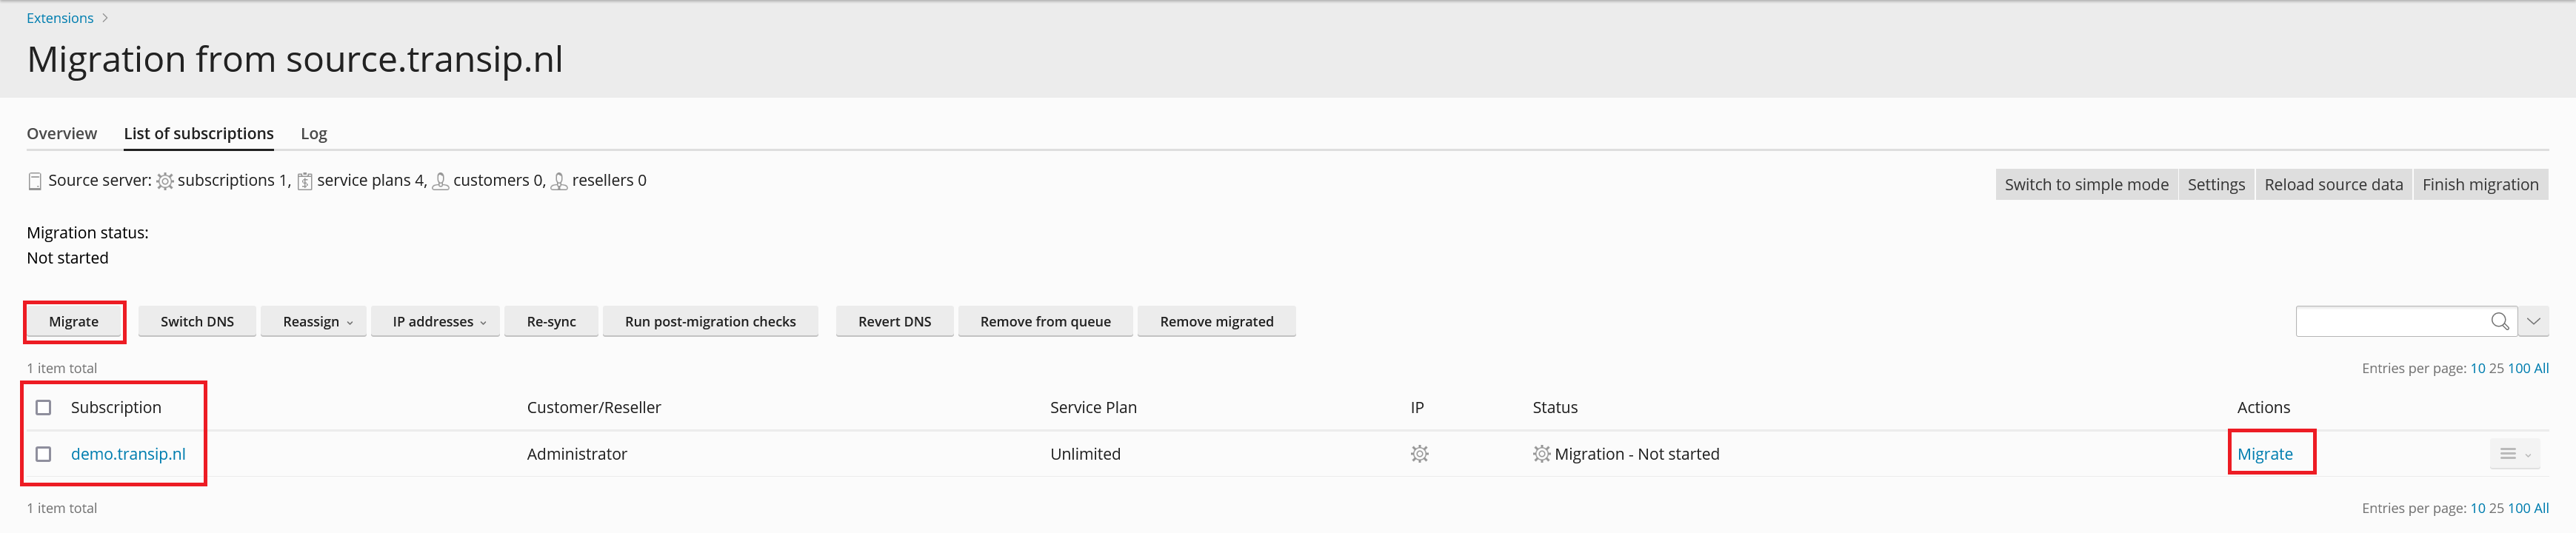This screenshot has height=533, width=2576.
Task: Show 100 entries per page (bottom)
Action: click(x=2518, y=508)
